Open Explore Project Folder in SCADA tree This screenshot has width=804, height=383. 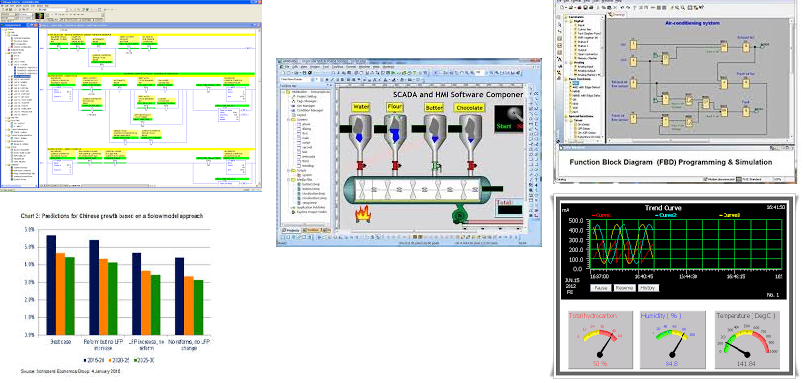tap(311, 212)
